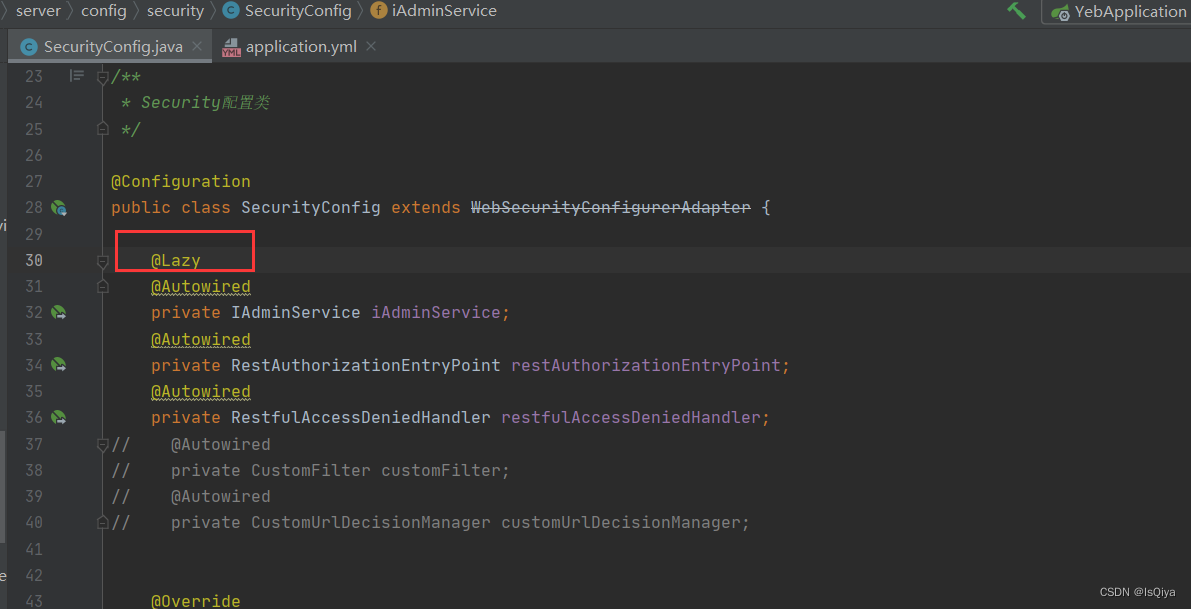Click the YML file icon in application.yml tab
1191x609 pixels.
231,45
